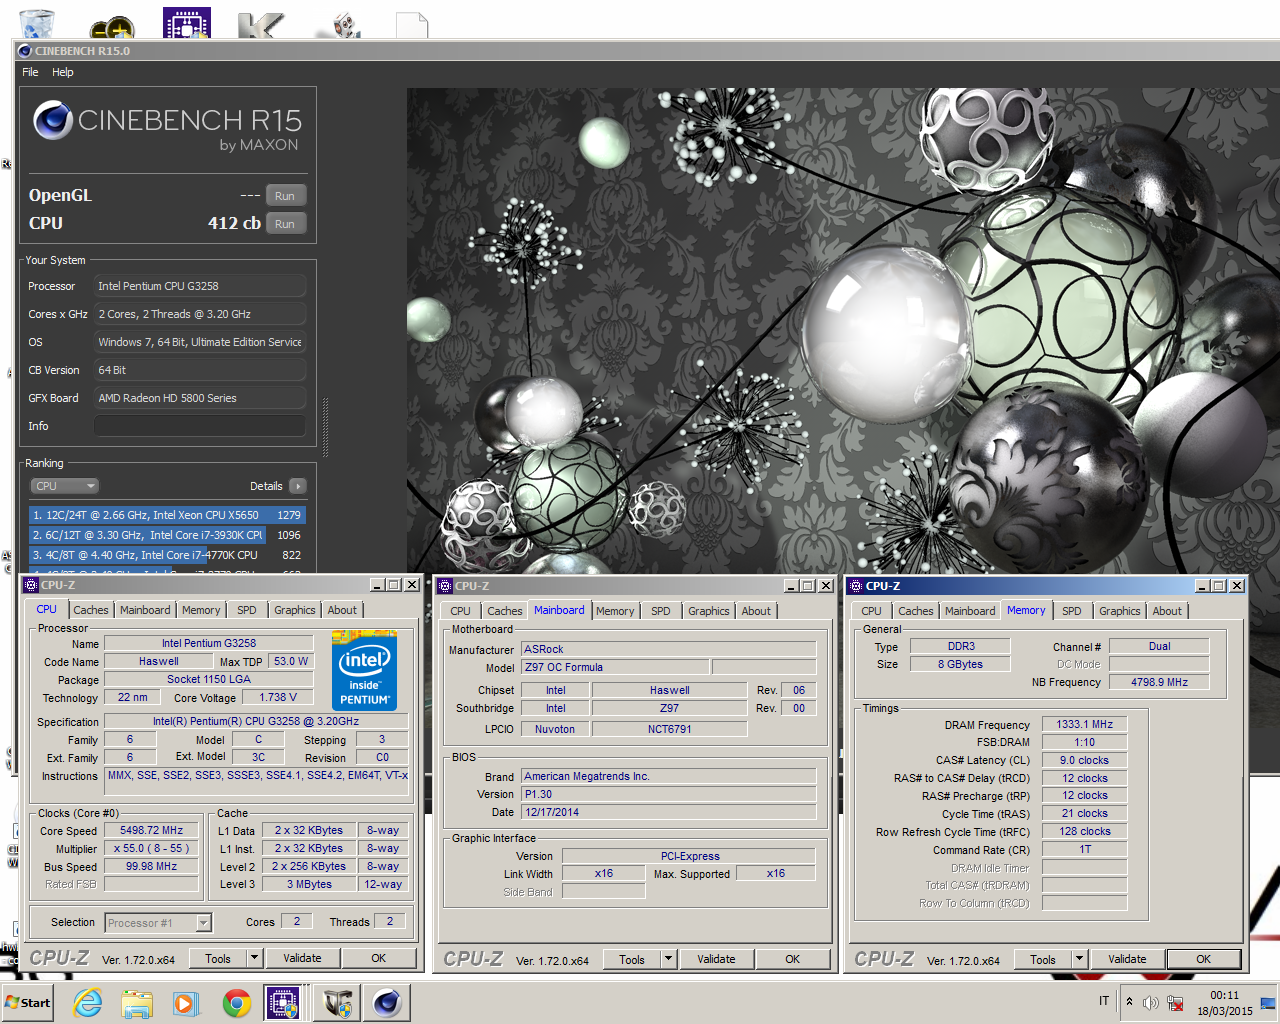Open Windows Media Player from the taskbar
This screenshot has width=1280, height=1024.
(186, 1003)
